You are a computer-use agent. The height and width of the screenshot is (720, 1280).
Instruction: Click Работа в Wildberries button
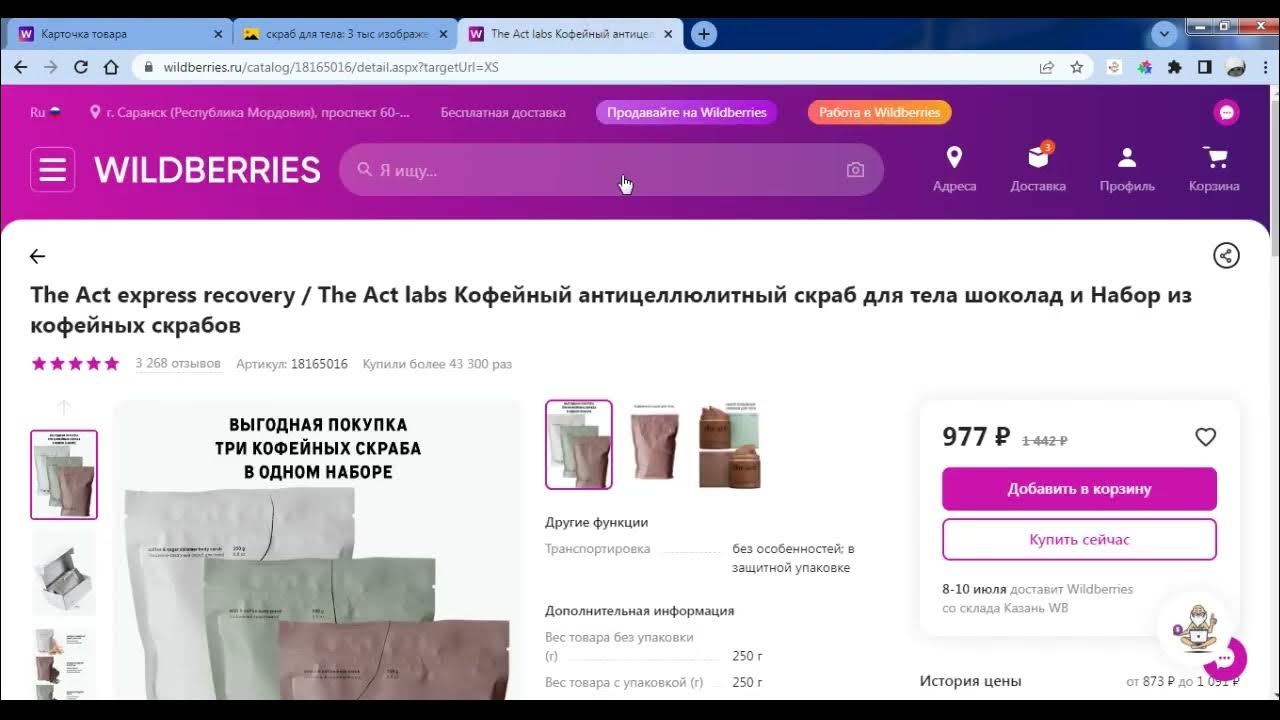(x=879, y=112)
